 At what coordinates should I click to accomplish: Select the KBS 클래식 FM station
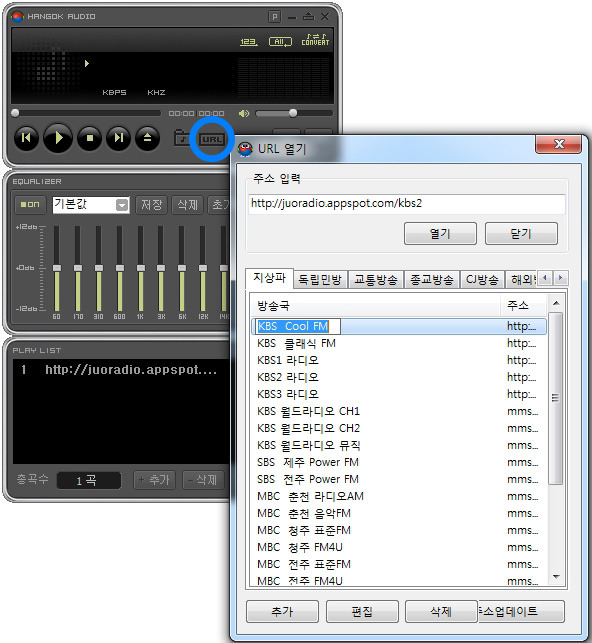[x=398, y=343]
